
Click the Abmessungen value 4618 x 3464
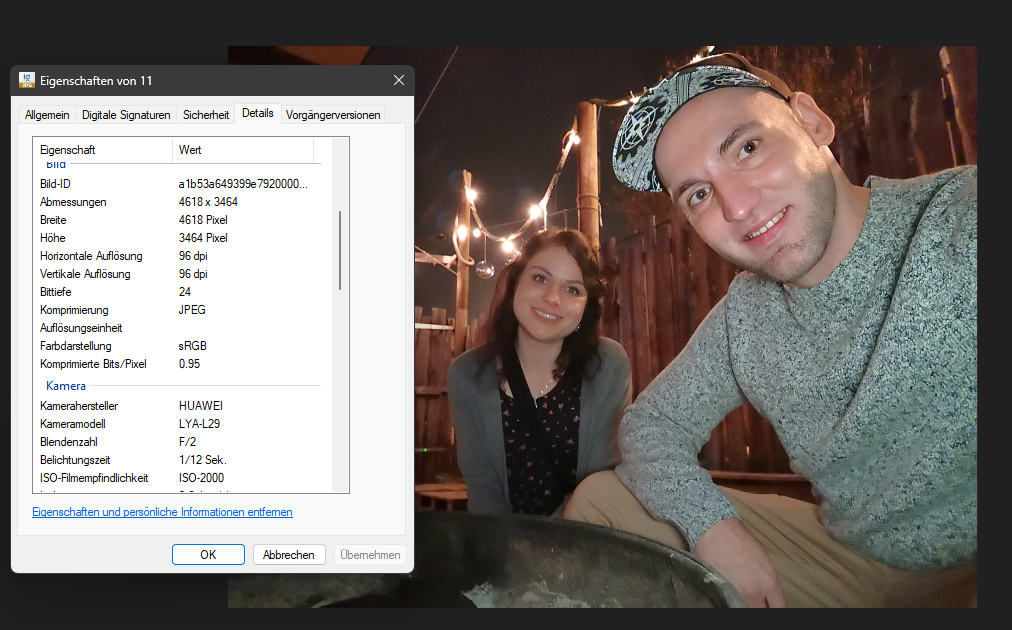tap(208, 202)
